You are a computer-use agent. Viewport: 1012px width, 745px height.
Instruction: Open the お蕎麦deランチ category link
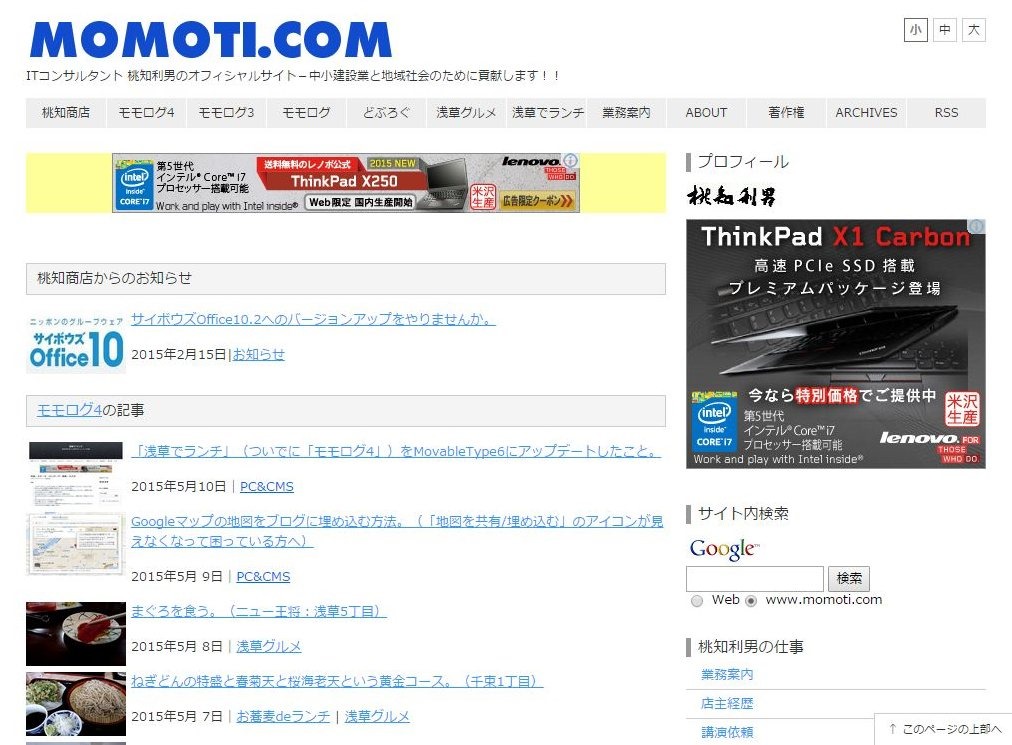283,716
